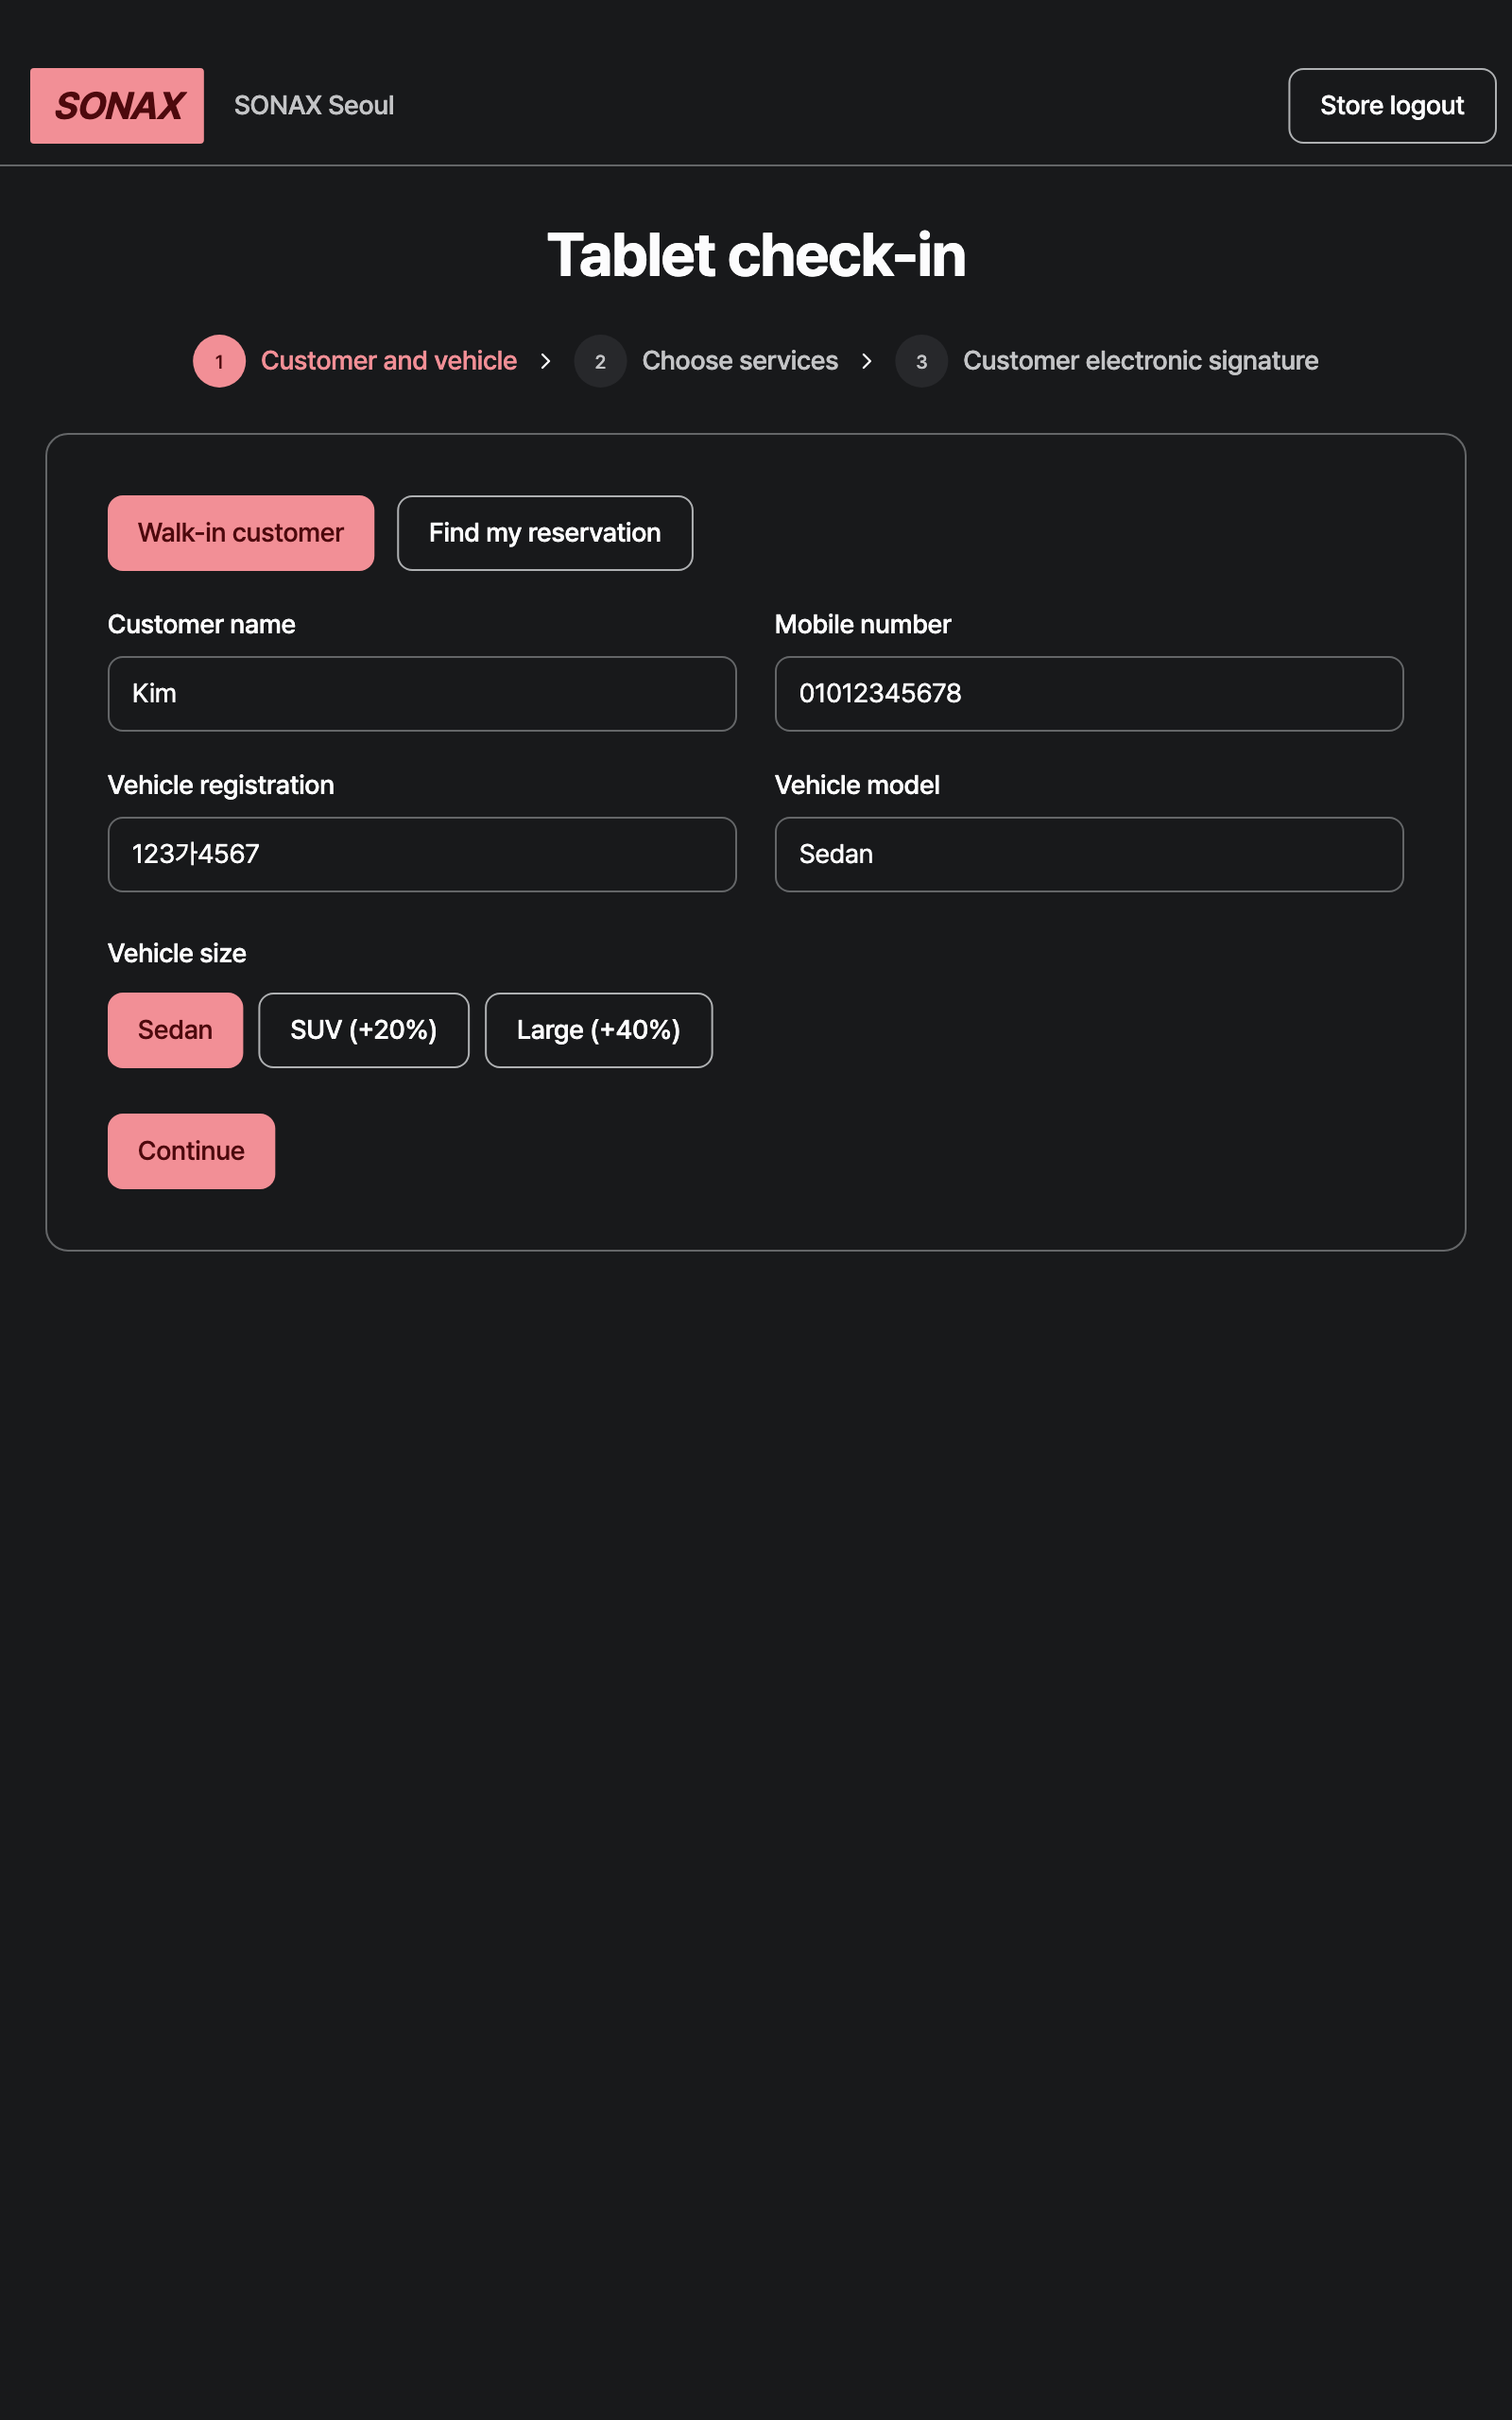The height and width of the screenshot is (2420, 1512).
Task: Select Sedan vehicle size option
Action: (x=175, y=1030)
